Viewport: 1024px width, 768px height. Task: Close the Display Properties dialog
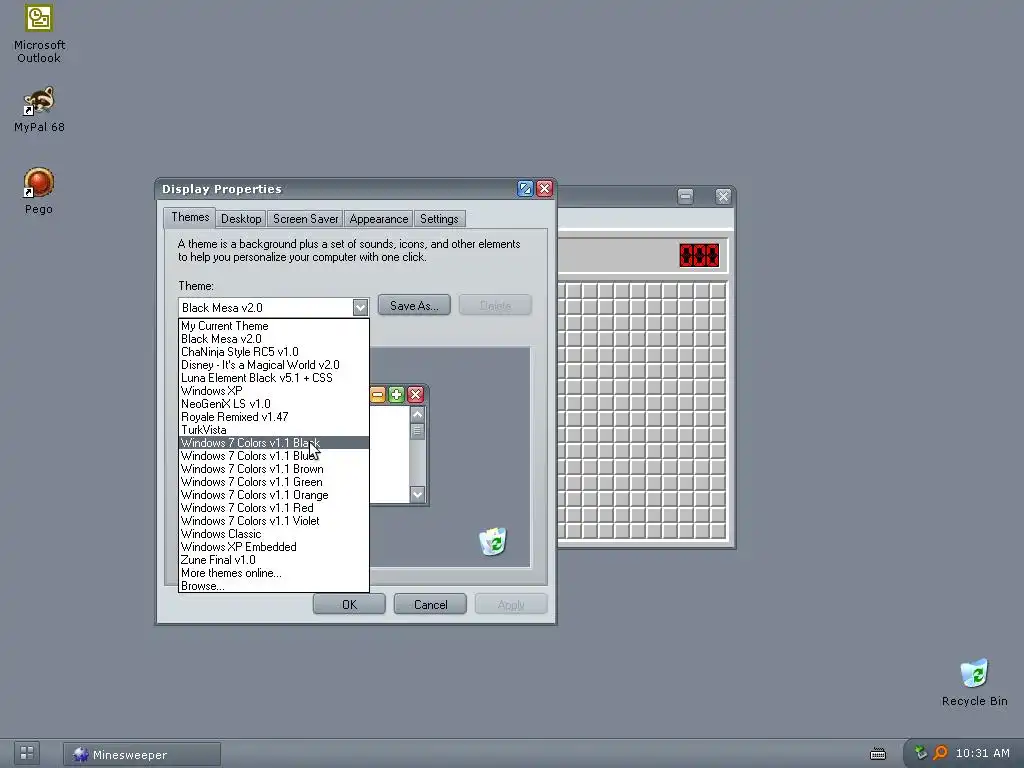click(x=545, y=189)
